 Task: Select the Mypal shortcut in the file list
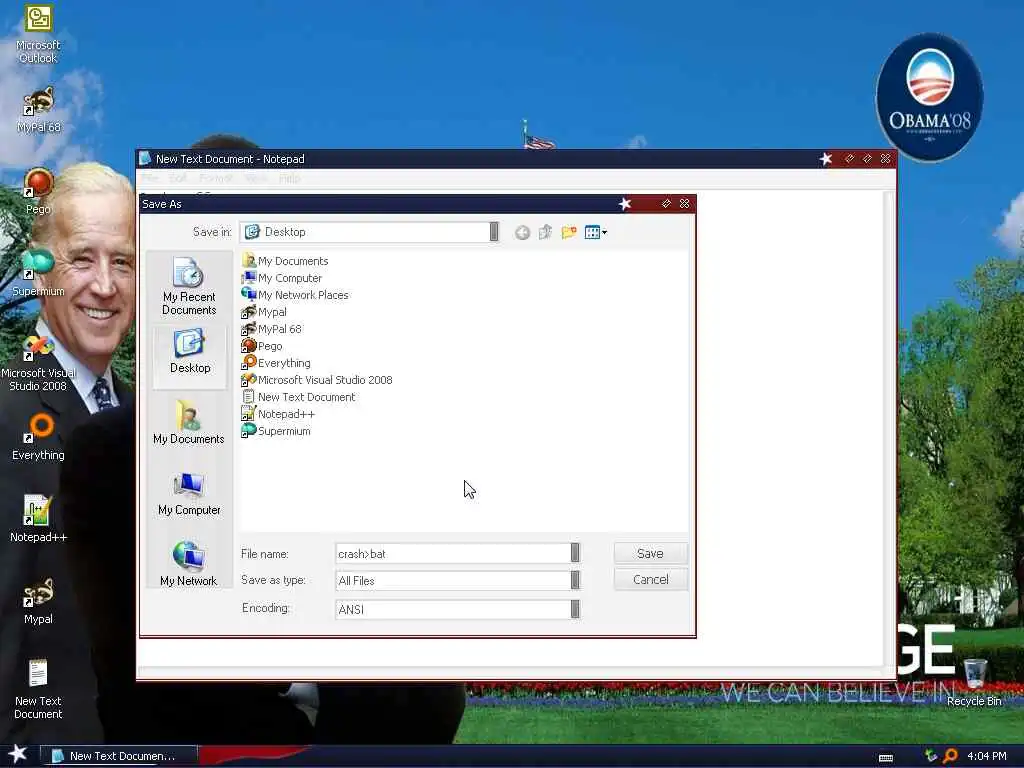point(264,312)
